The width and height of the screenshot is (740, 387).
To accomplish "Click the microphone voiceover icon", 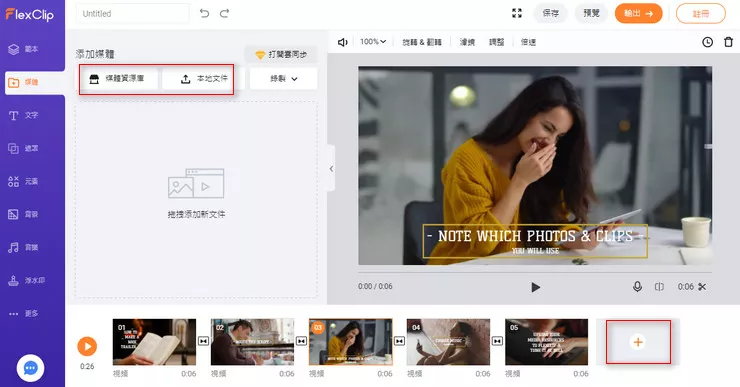I will pos(637,286).
